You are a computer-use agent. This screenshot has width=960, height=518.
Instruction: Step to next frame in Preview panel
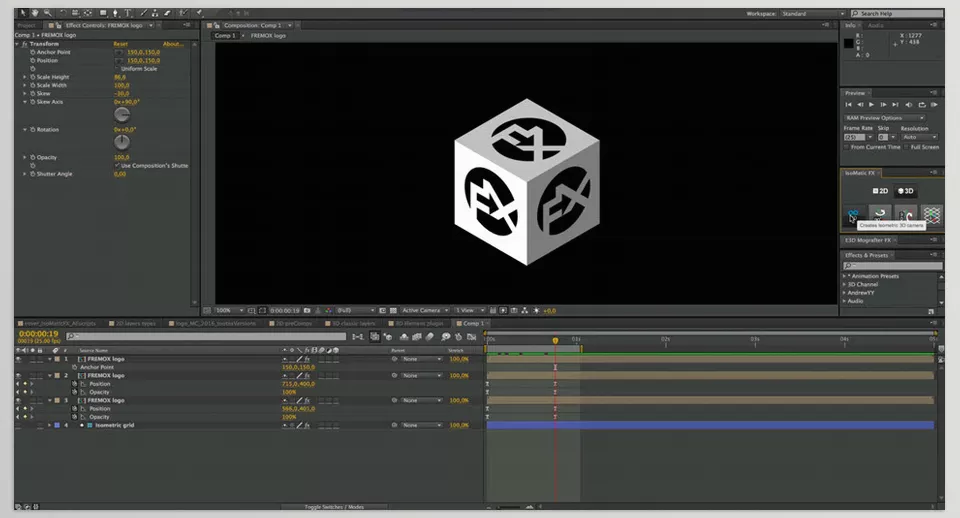pyautogui.click(x=883, y=105)
